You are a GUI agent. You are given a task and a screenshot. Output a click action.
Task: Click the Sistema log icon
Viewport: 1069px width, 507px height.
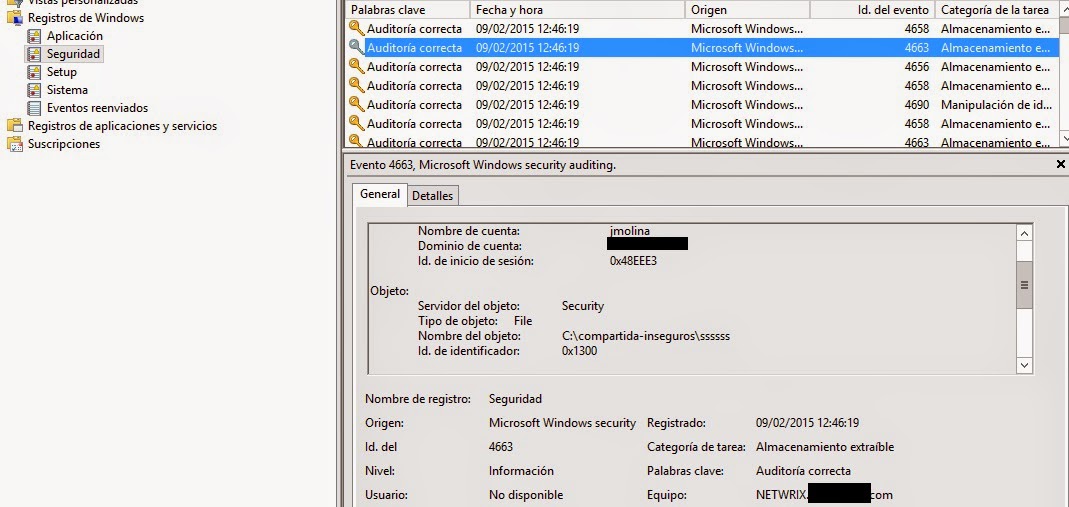35,90
